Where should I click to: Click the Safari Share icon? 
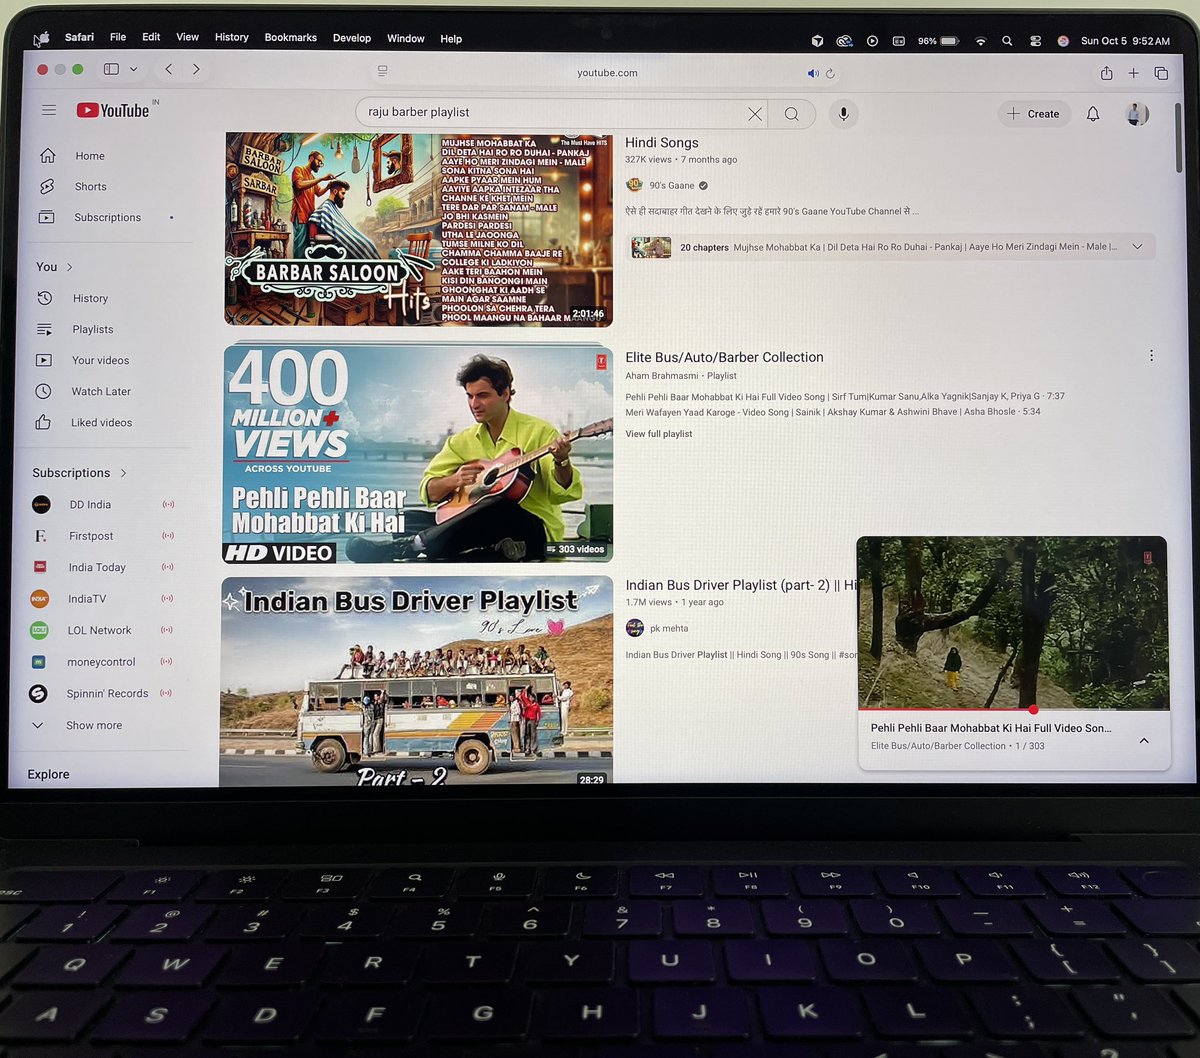tap(1106, 73)
